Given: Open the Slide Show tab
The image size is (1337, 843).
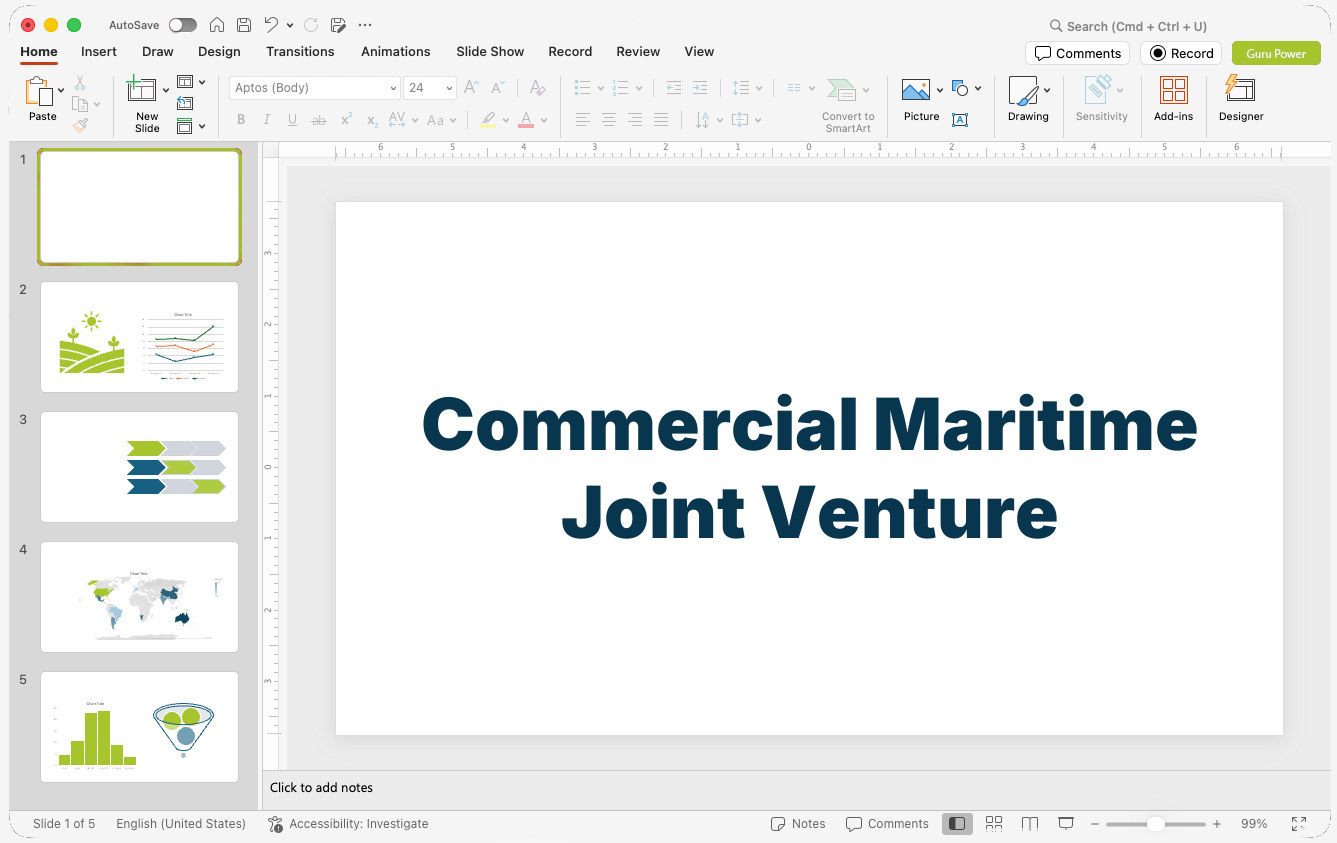Looking at the screenshot, I should click(x=490, y=51).
